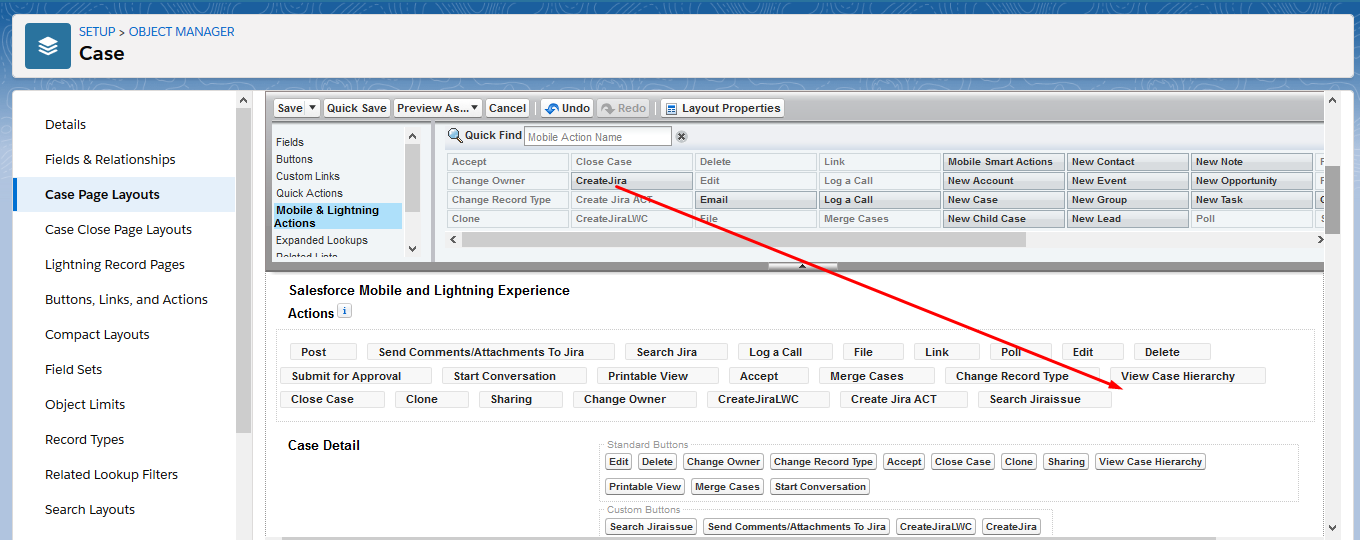The image size is (1360, 540).
Task: Click the Quick Find magnifier icon
Action: [x=455, y=135]
